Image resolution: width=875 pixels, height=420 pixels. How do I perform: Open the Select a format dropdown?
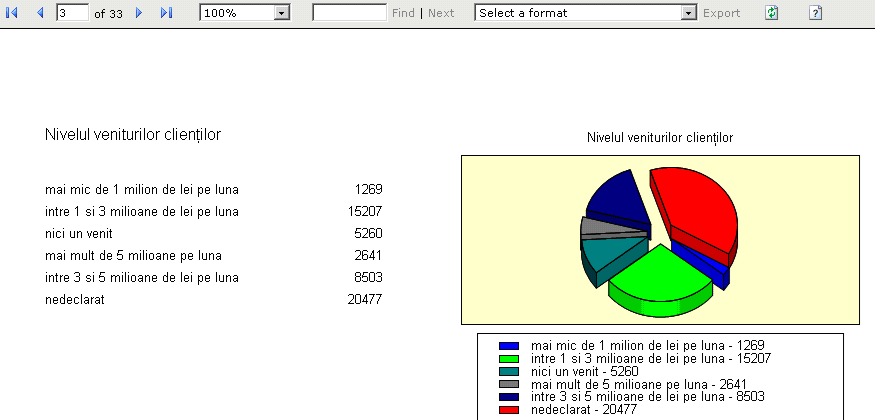click(586, 12)
